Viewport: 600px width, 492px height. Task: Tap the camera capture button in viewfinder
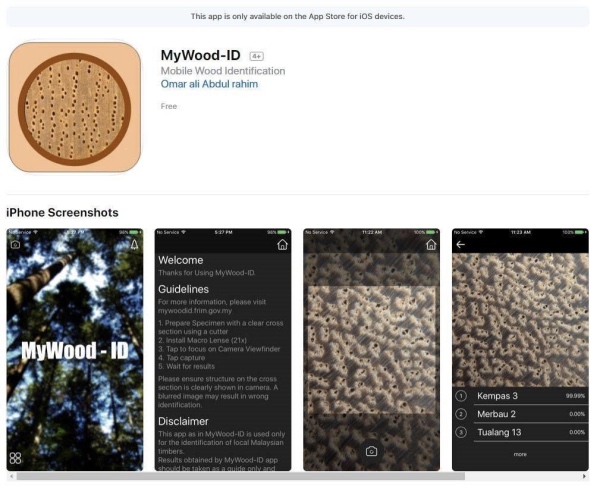pyautogui.click(x=372, y=451)
